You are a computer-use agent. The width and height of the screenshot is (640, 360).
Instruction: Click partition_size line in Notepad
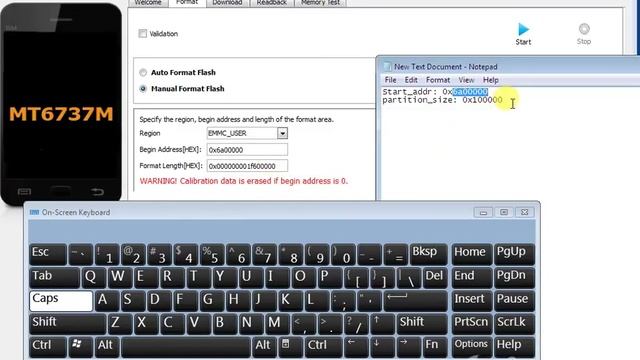coord(442,100)
